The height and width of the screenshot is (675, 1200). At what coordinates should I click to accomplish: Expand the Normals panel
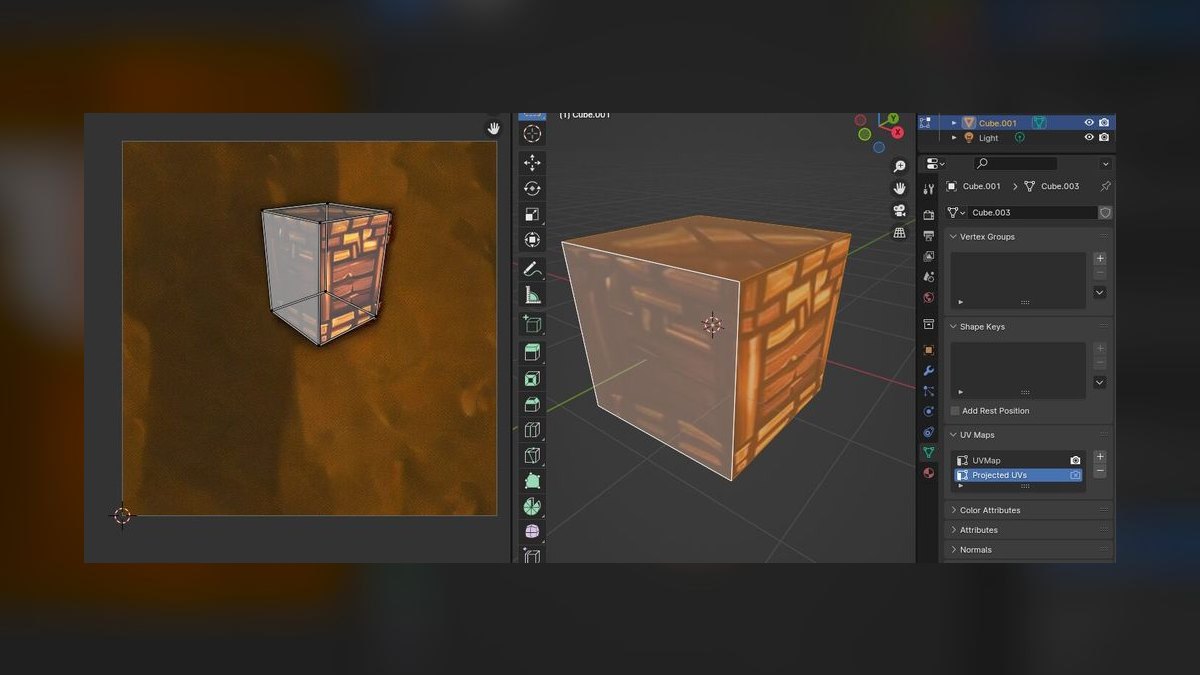pyautogui.click(x=953, y=550)
